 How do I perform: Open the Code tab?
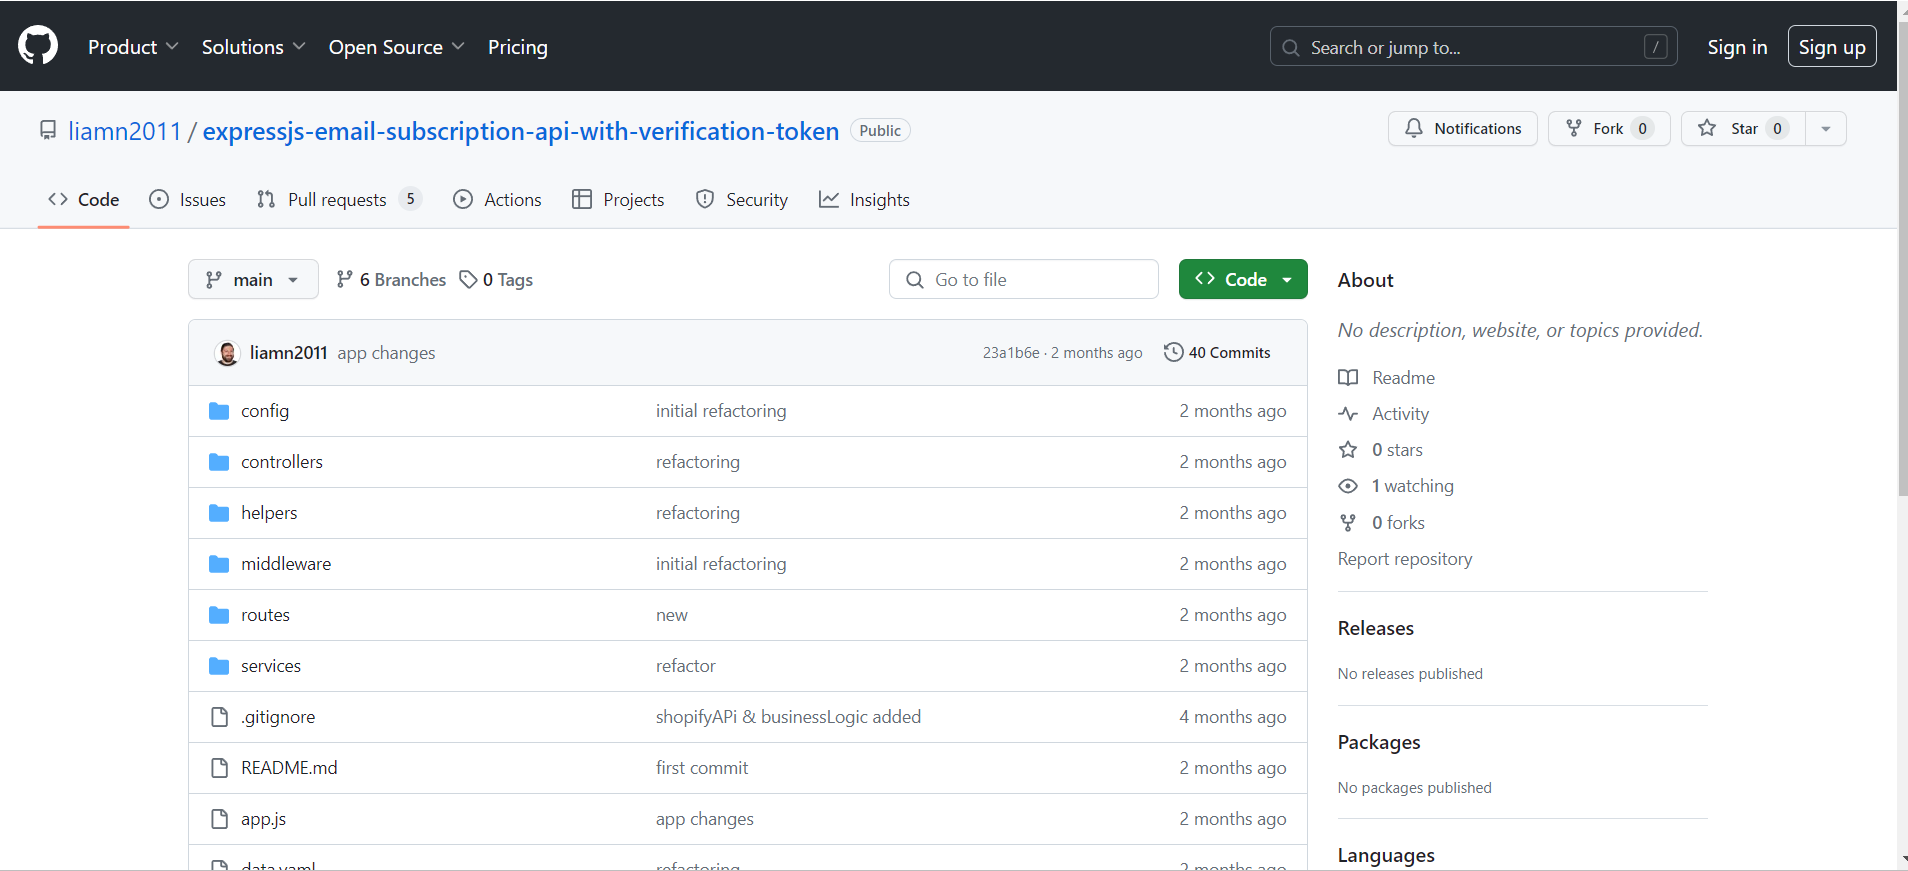coord(84,199)
